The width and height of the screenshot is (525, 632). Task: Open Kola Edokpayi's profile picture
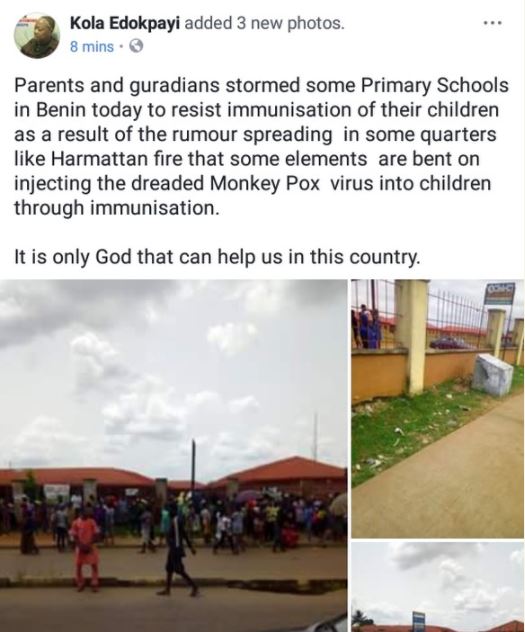pyautogui.click(x=37, y=35)
